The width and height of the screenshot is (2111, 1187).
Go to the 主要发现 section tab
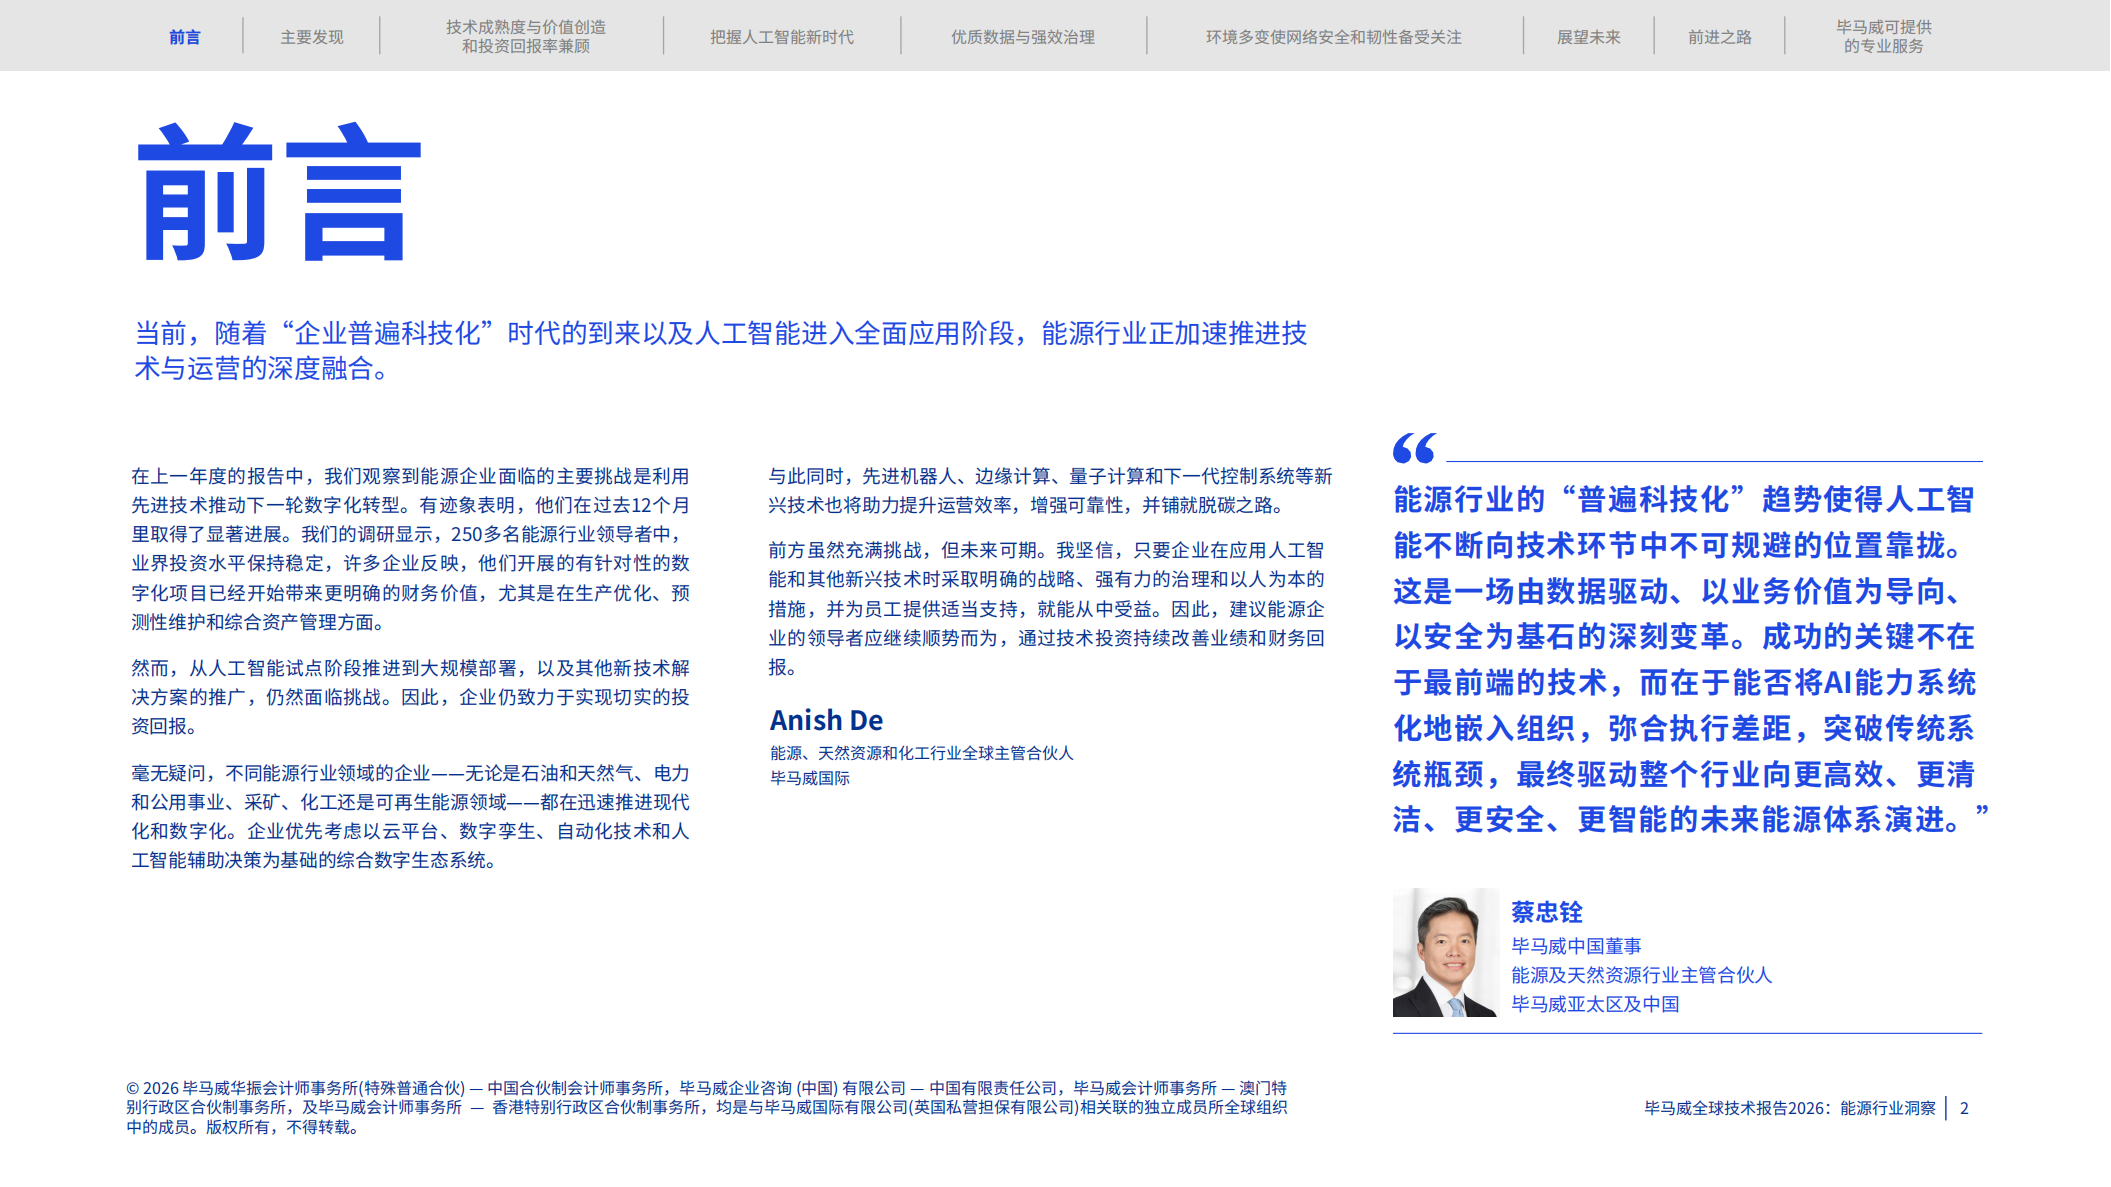[x=311, y=37]
